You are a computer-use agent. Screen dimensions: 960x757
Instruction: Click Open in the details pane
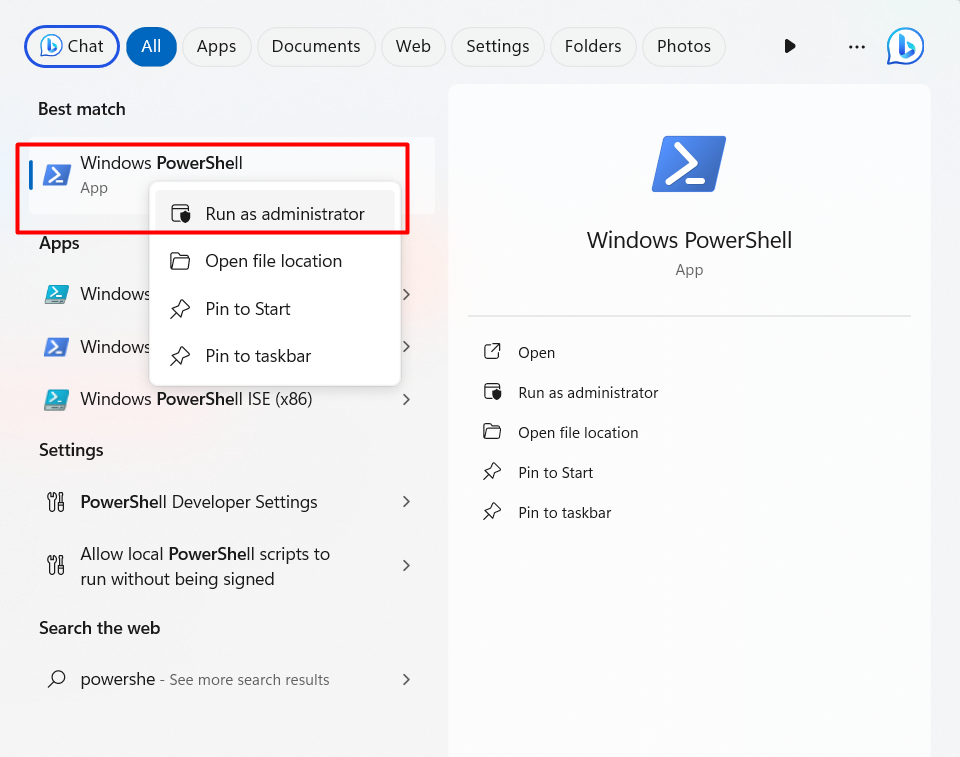(536, 353)
